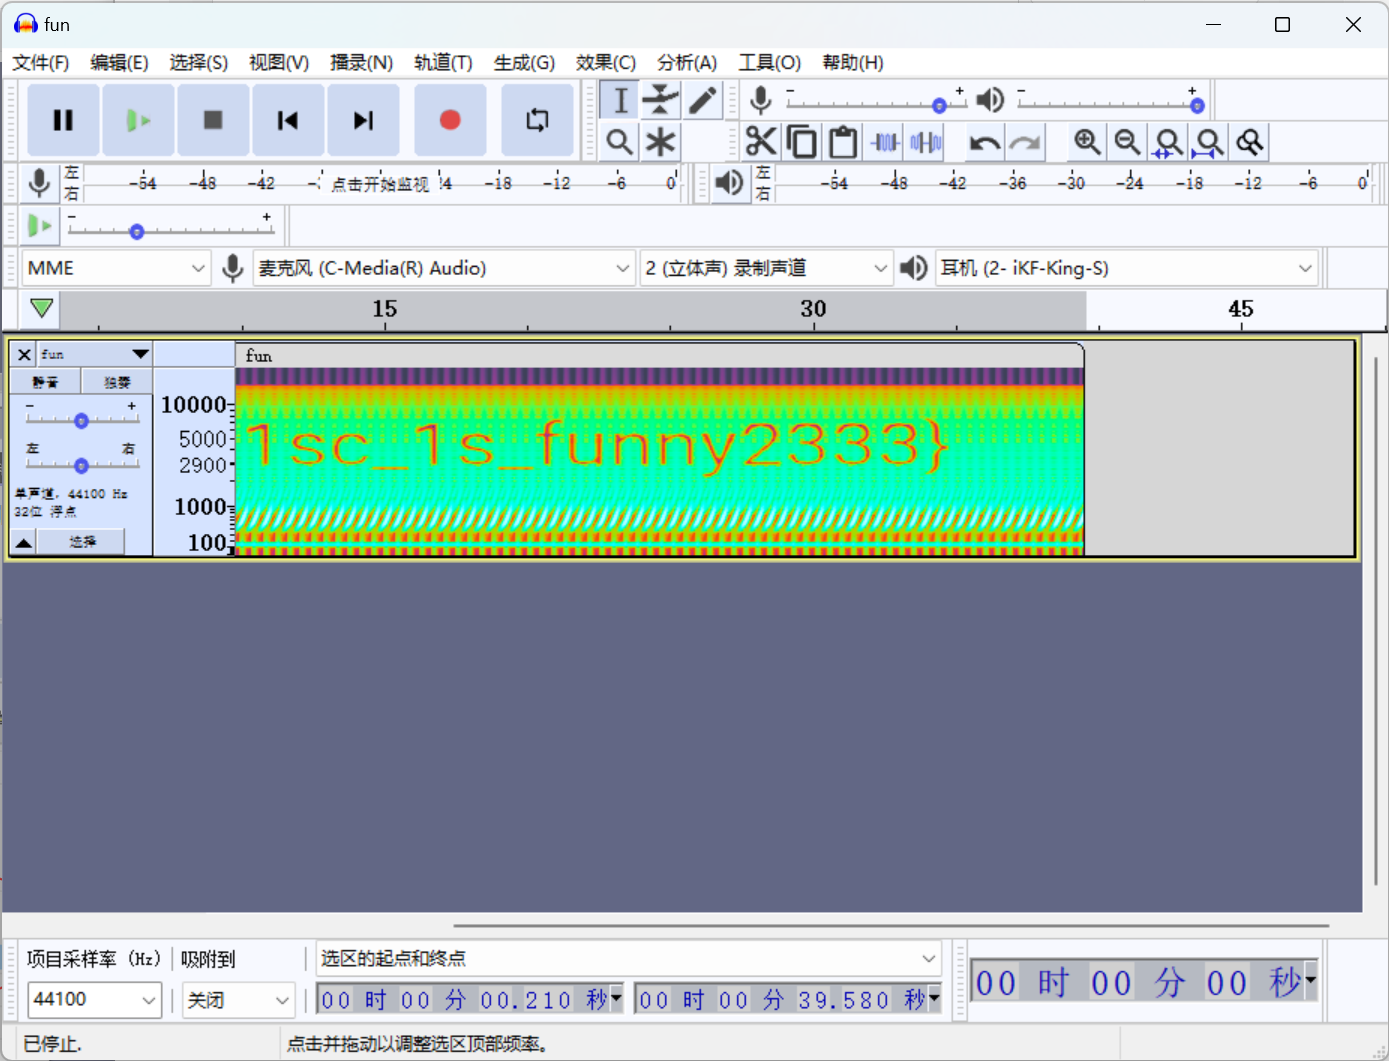Solo the fun track (独奏)
Image resolution: width=1389 pixels, height=1061 pixels.
coord(117,382)
